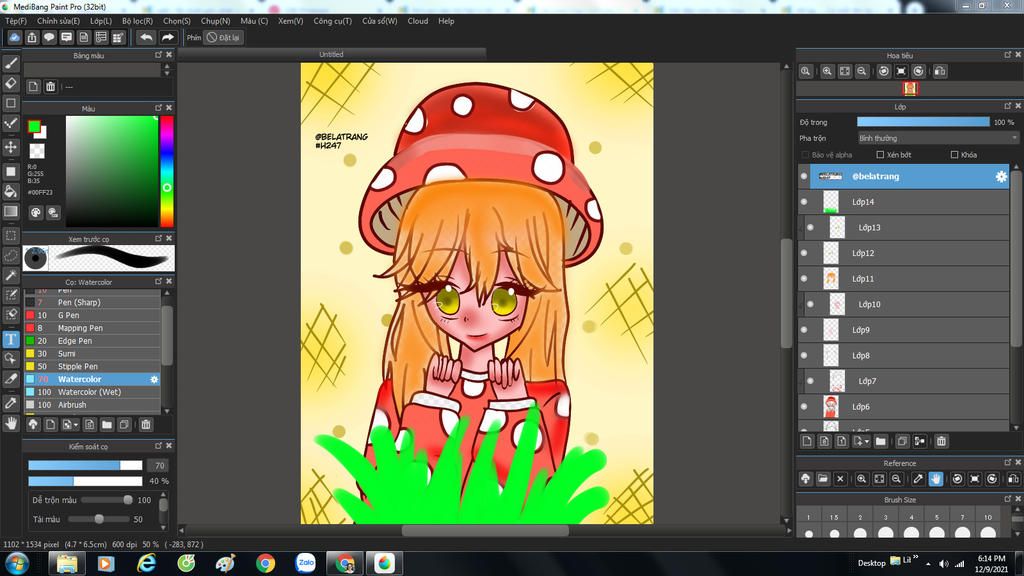1024x576 pixels.
Task: Select the Edge Pen brush
Action: click(92, 341)
